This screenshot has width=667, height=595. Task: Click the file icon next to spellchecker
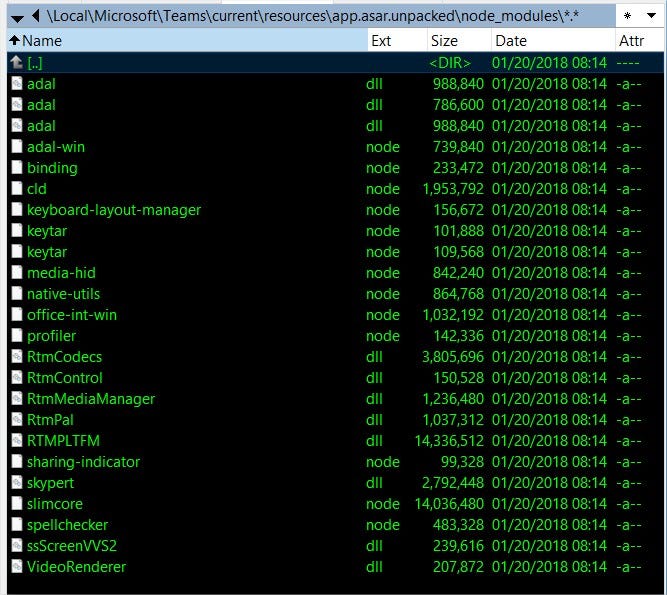[17, 524]
